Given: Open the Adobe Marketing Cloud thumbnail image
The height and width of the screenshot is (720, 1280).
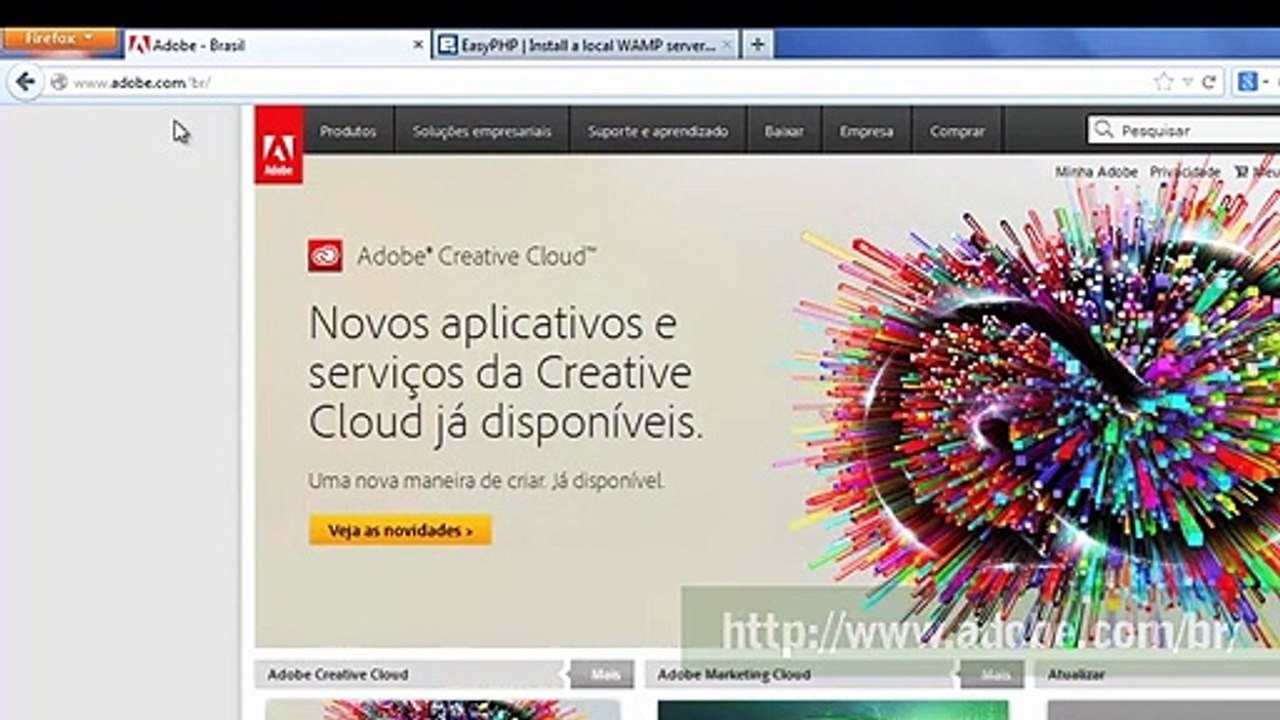Looking at the screenshot, I should 833,710.
